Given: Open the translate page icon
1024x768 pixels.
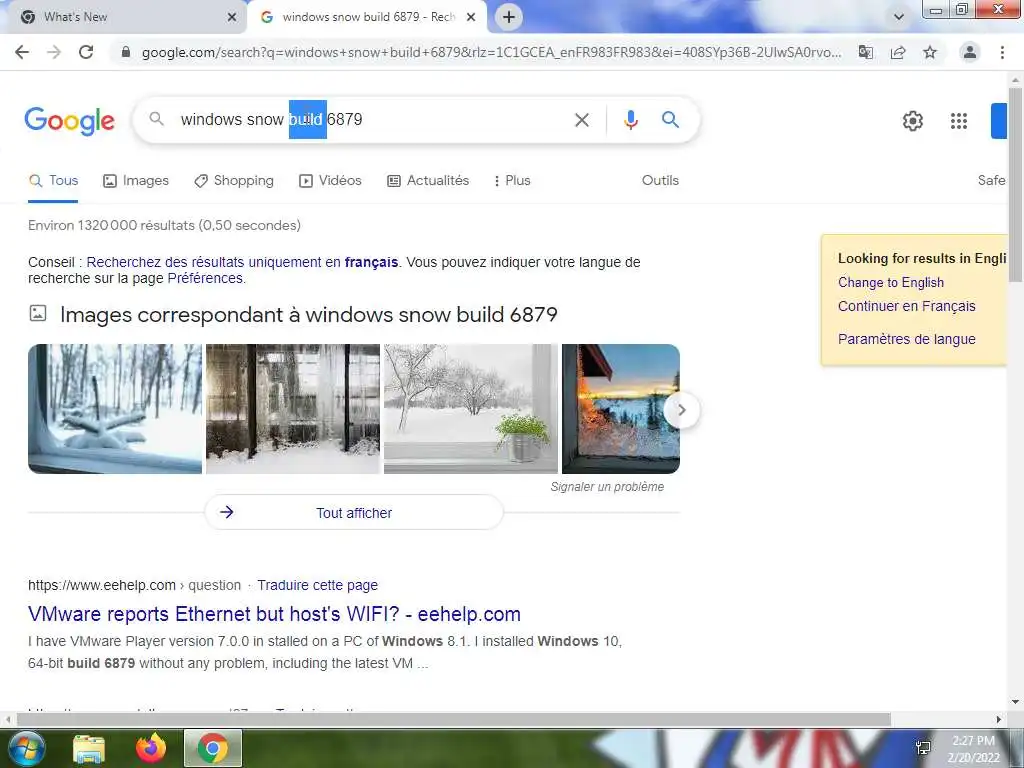Looking at the screenshot, I should pyautogui.click(x=866, y=52).
